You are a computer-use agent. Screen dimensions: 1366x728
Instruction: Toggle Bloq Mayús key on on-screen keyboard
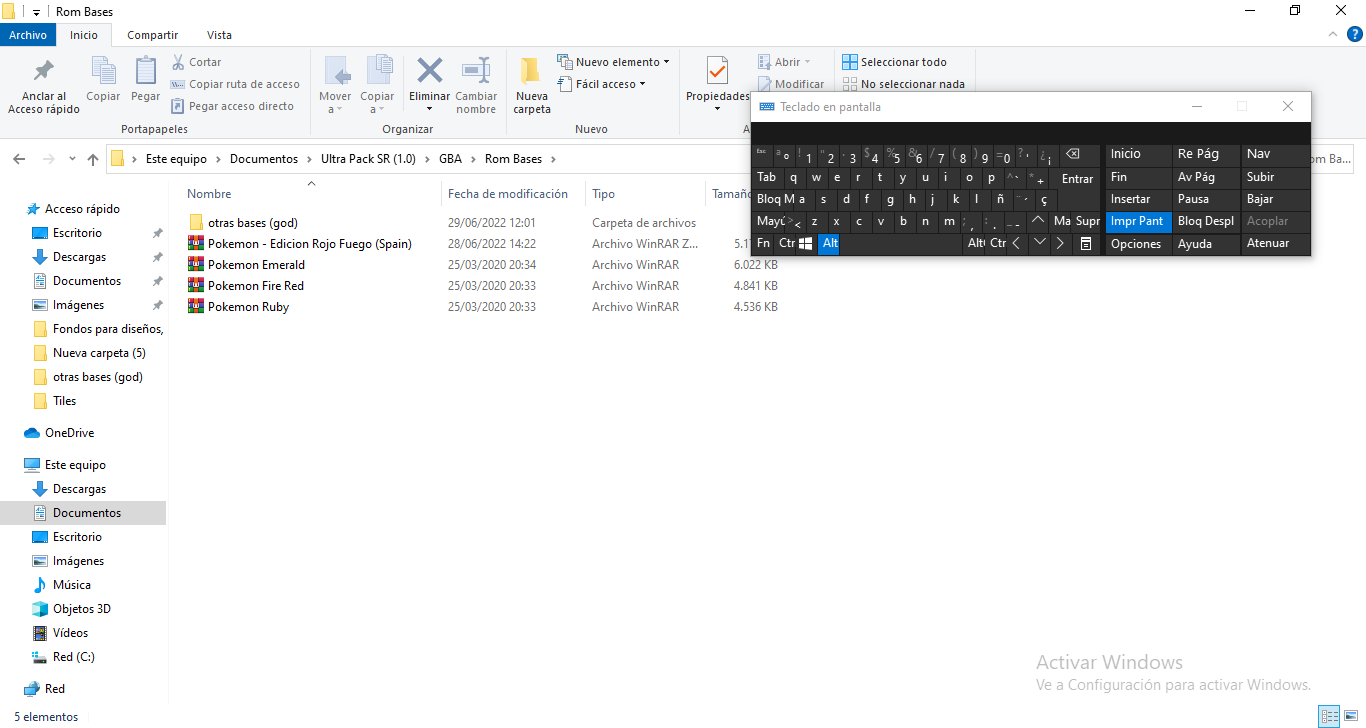pyautogui.click(x=781, y=199)
